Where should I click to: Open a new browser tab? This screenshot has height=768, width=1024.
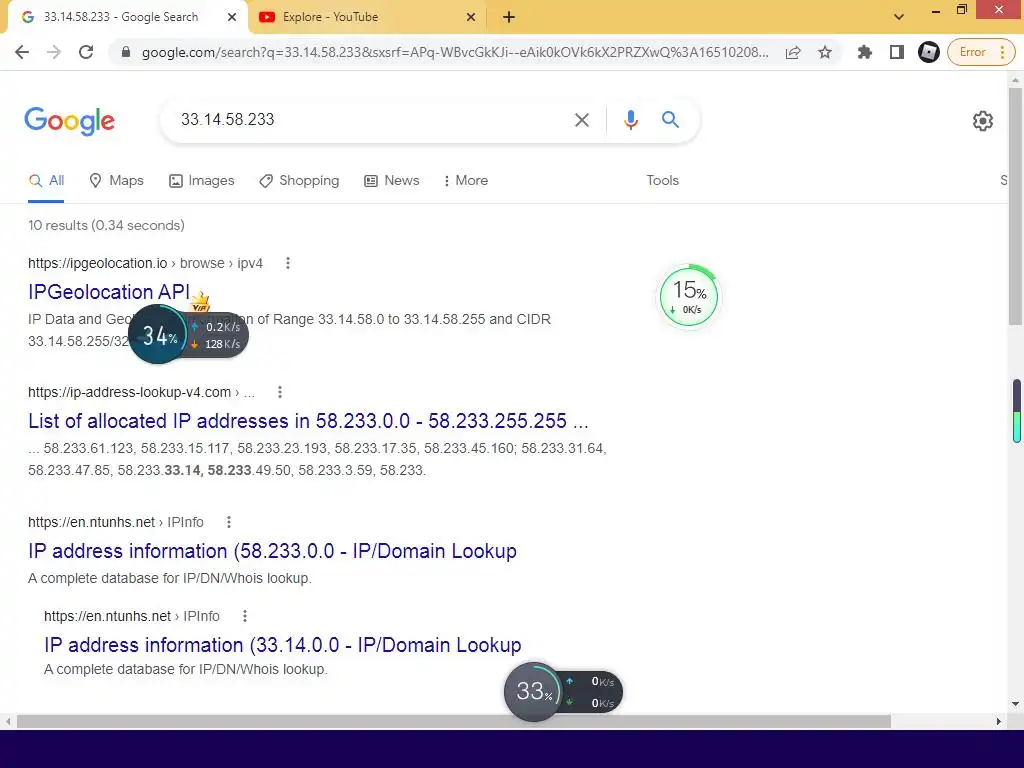coord(509,17)
